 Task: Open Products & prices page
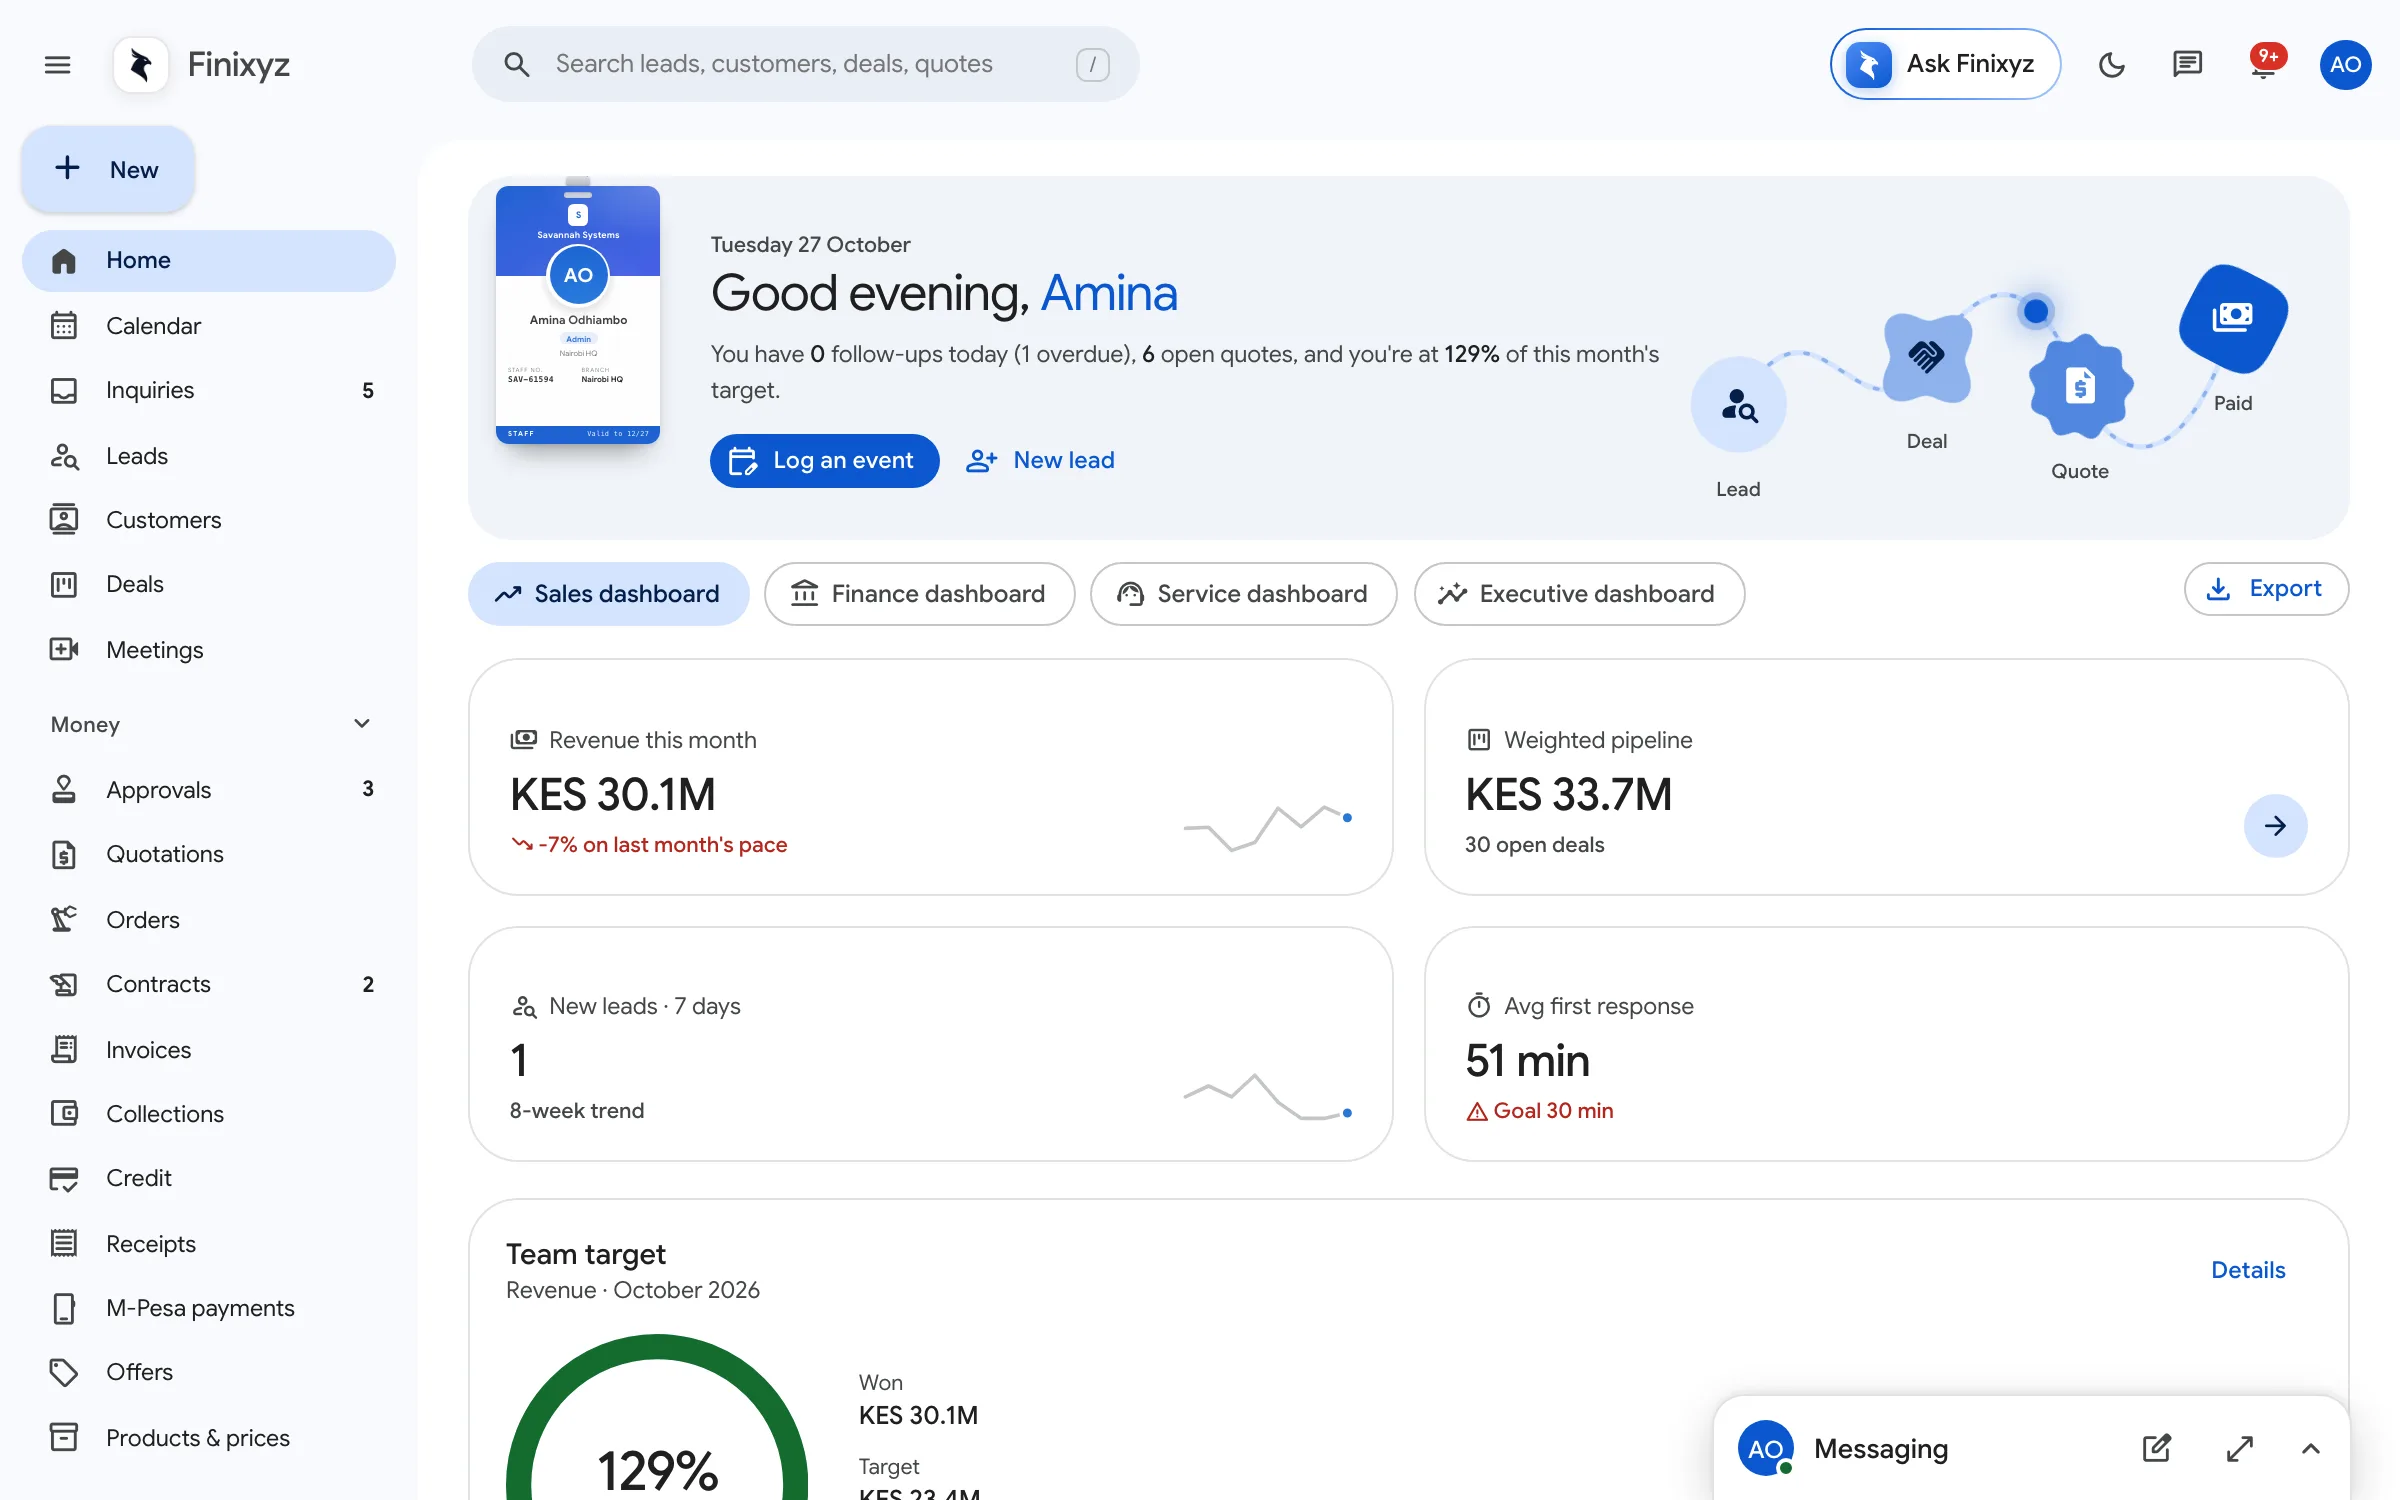(x=209, y=1438)
